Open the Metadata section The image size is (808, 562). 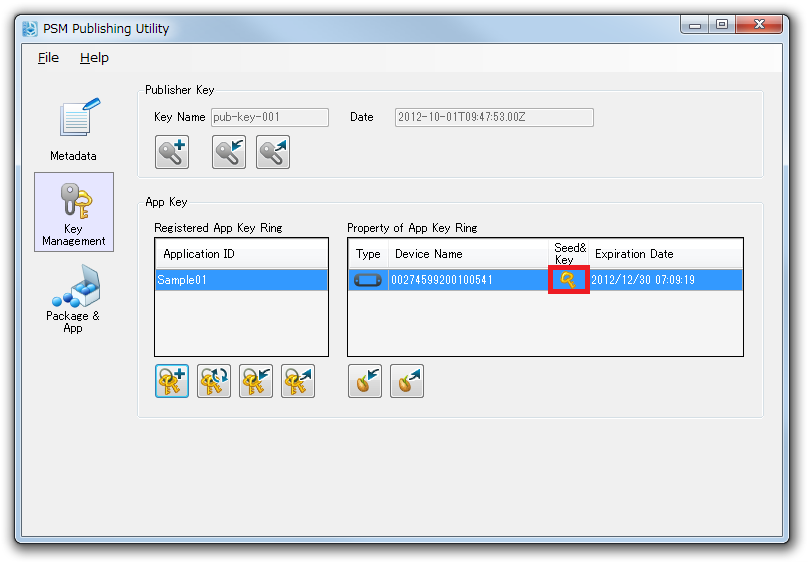74,128
